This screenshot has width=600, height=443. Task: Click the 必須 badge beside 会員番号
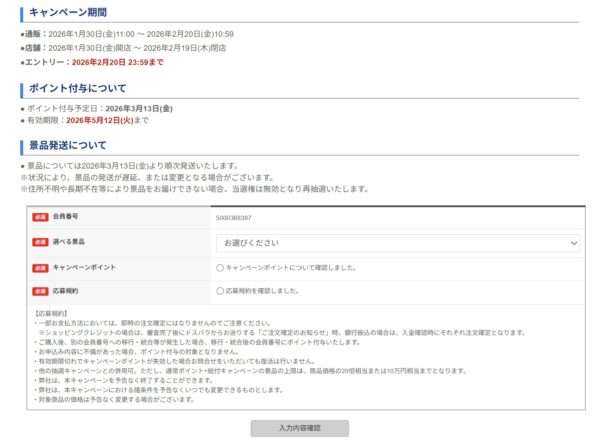click(40, 217)
